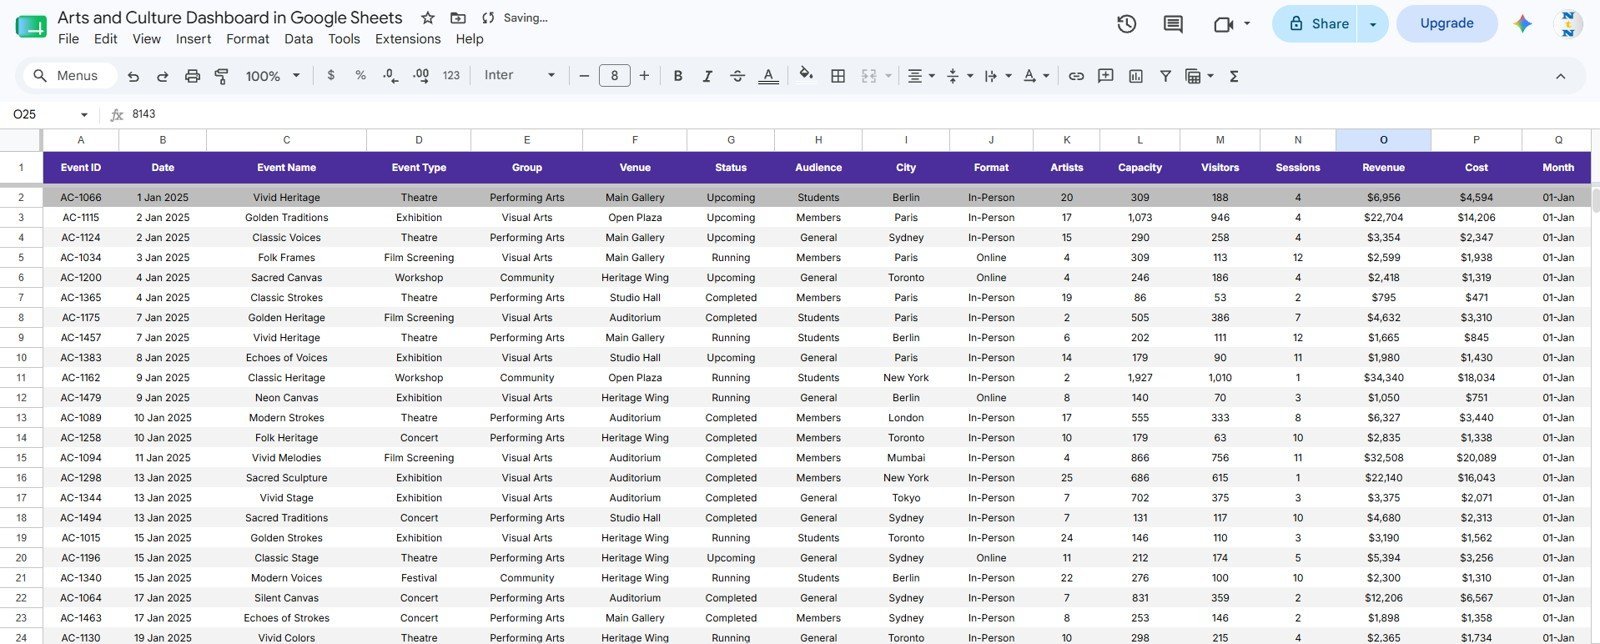This screenshot has height=644, width=1600.
Task: Select cell AC-1066
Action: (x=81, y=198)
